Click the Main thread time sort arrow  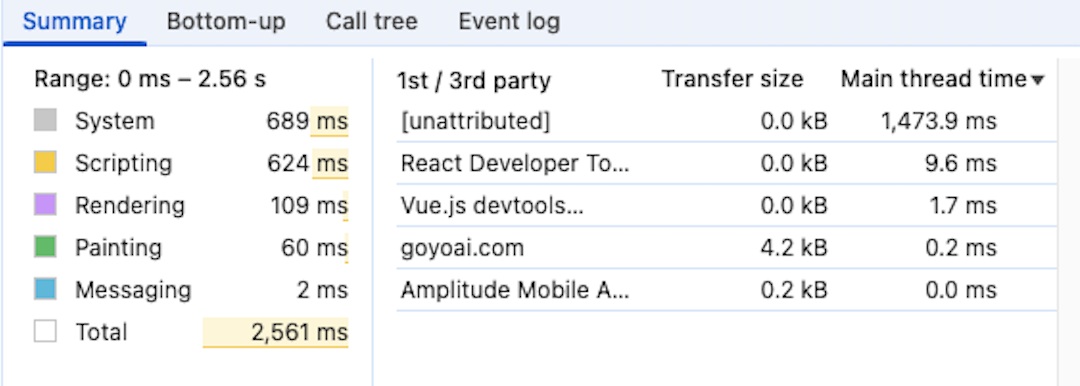[x=1038, y=81]
